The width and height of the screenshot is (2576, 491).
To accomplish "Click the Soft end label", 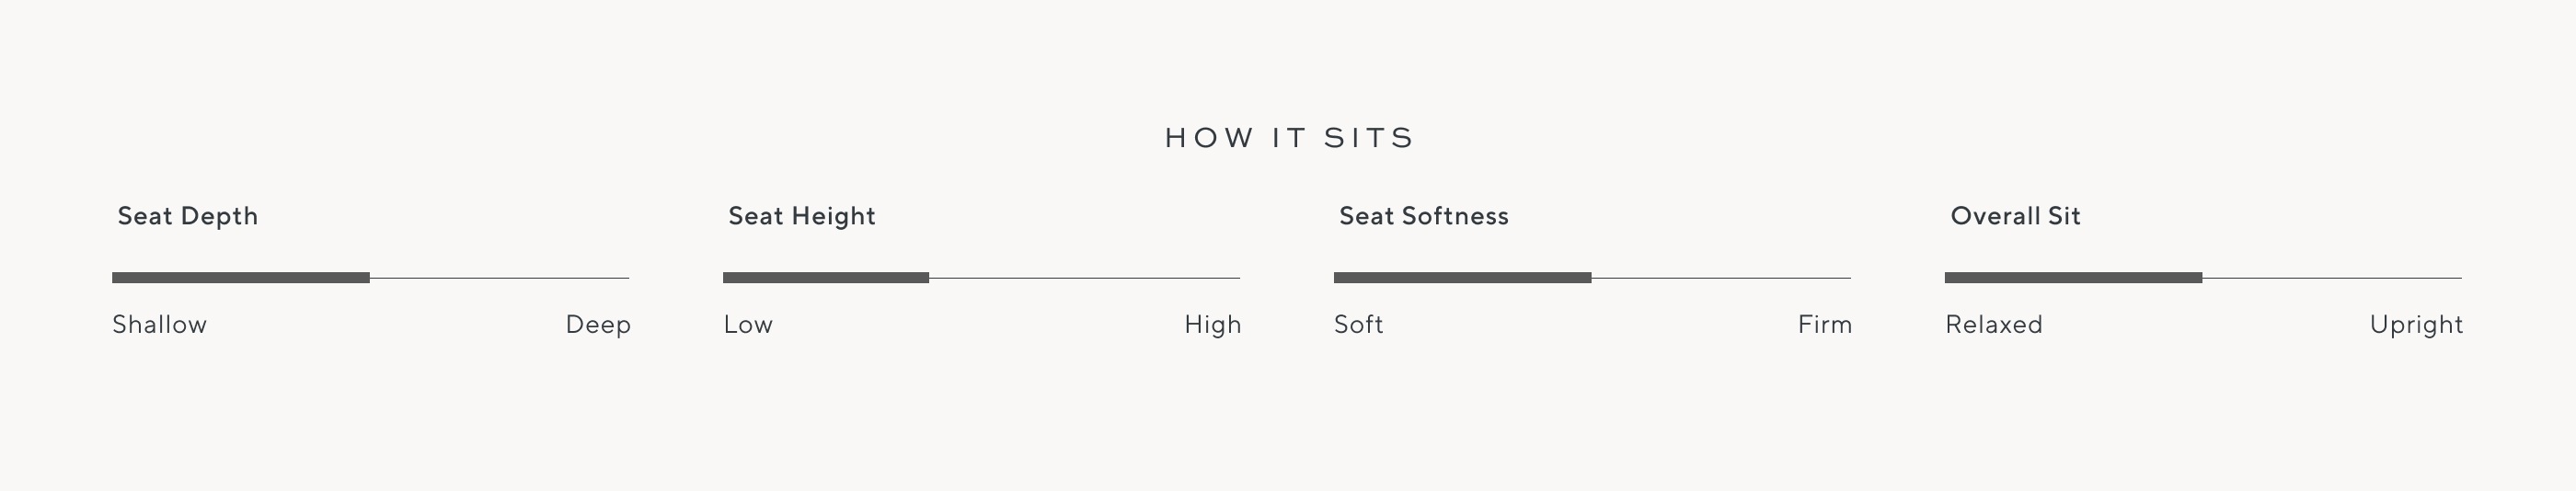I will (x=1359, y=325).
